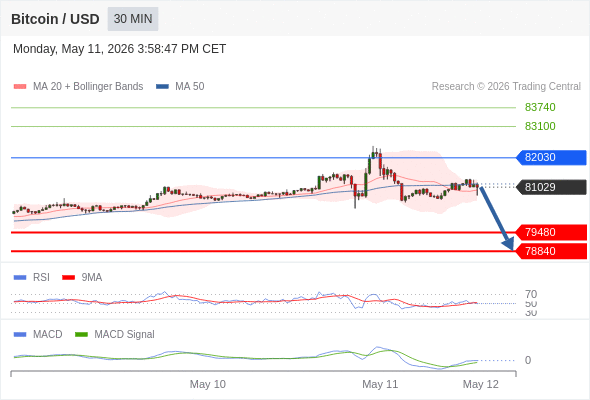Click the 30 MIN timeframe badge
This screenshot has width=590, height=400.
133,19
